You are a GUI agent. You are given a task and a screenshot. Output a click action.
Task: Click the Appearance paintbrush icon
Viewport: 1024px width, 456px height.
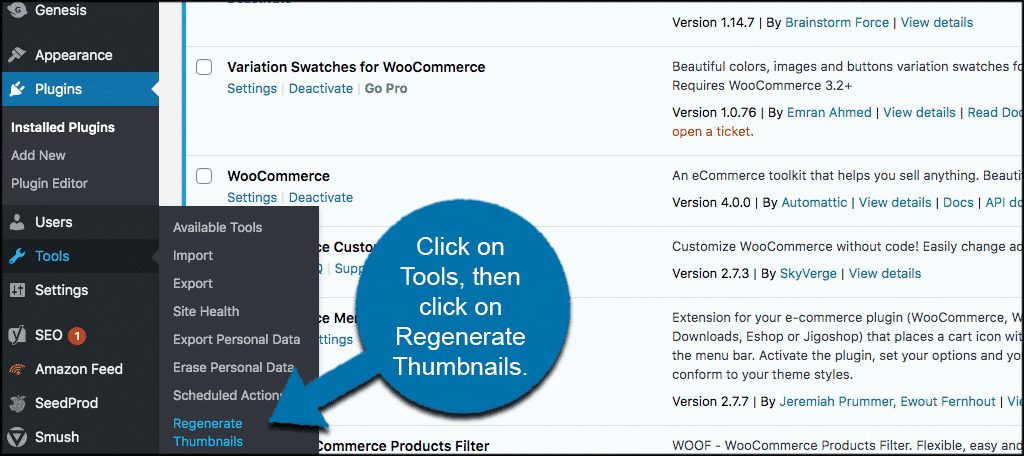16,56
